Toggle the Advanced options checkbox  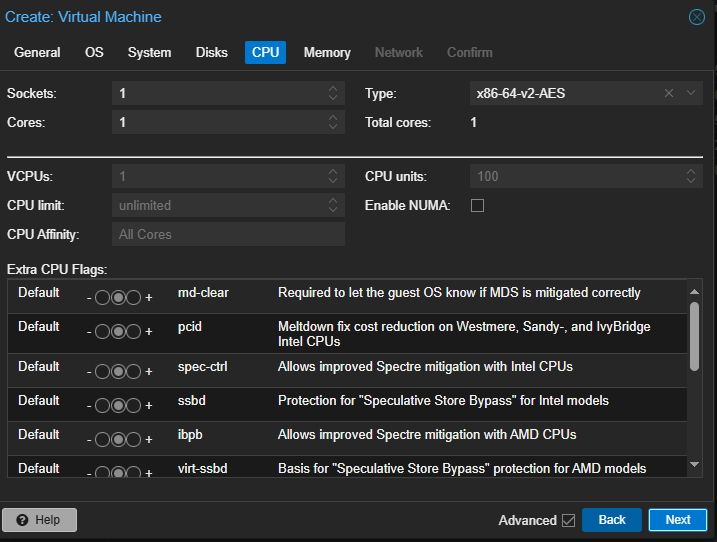568,520
